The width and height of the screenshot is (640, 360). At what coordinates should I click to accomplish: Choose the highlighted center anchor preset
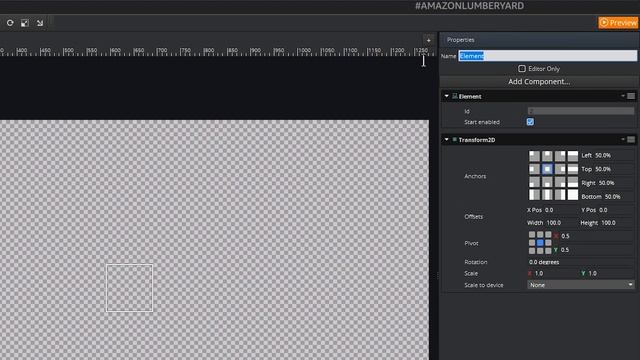(x=547, y=169)
